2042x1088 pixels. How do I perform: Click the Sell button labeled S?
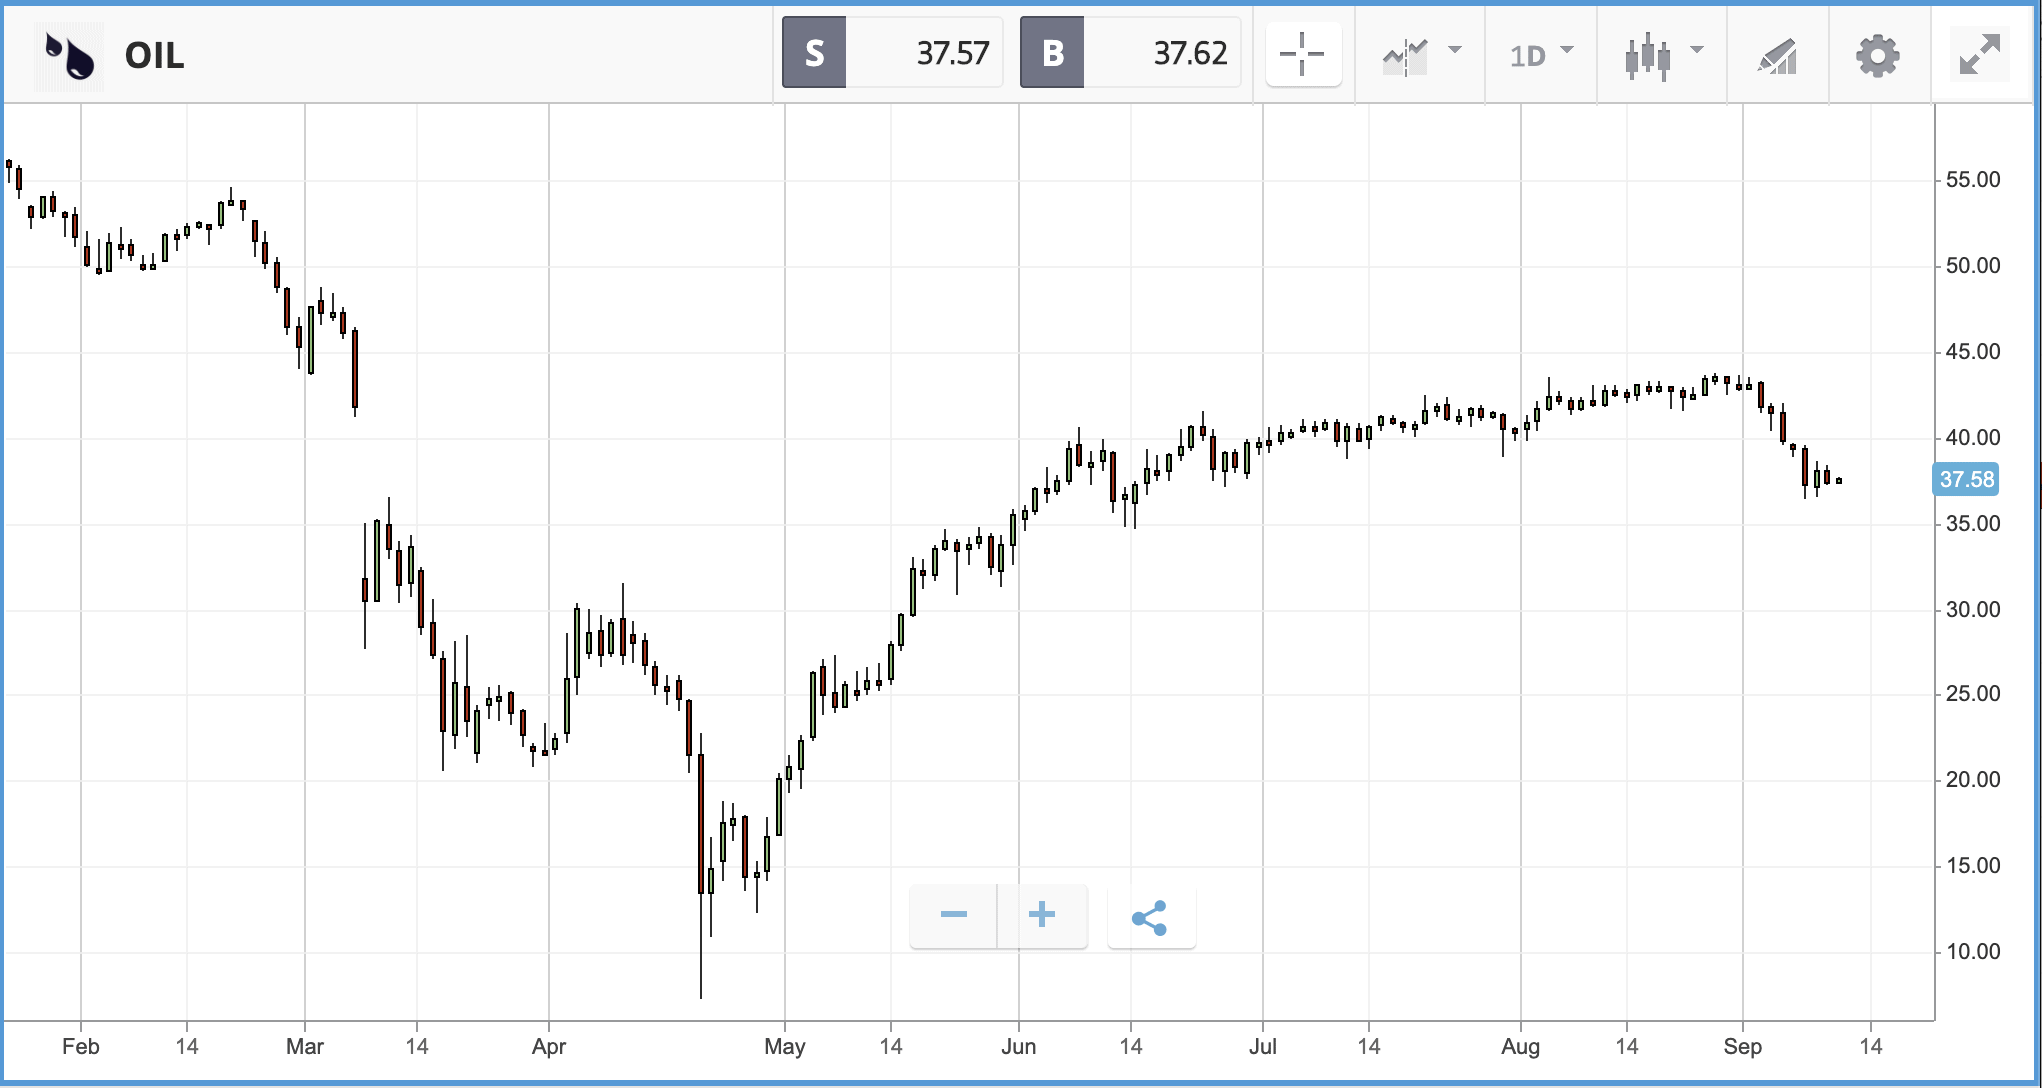[814, 53]
